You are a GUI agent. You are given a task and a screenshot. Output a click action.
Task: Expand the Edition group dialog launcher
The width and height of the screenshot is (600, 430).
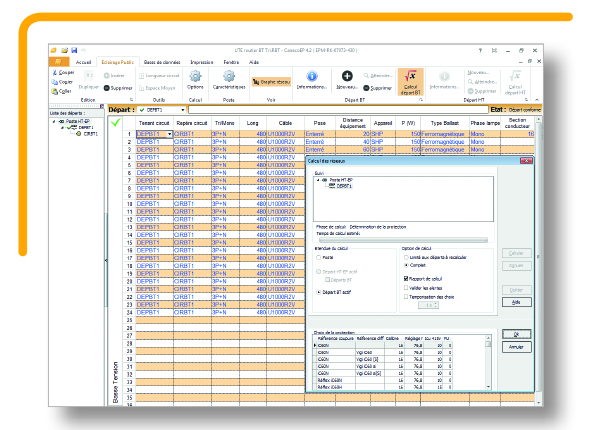click(132, 100)
